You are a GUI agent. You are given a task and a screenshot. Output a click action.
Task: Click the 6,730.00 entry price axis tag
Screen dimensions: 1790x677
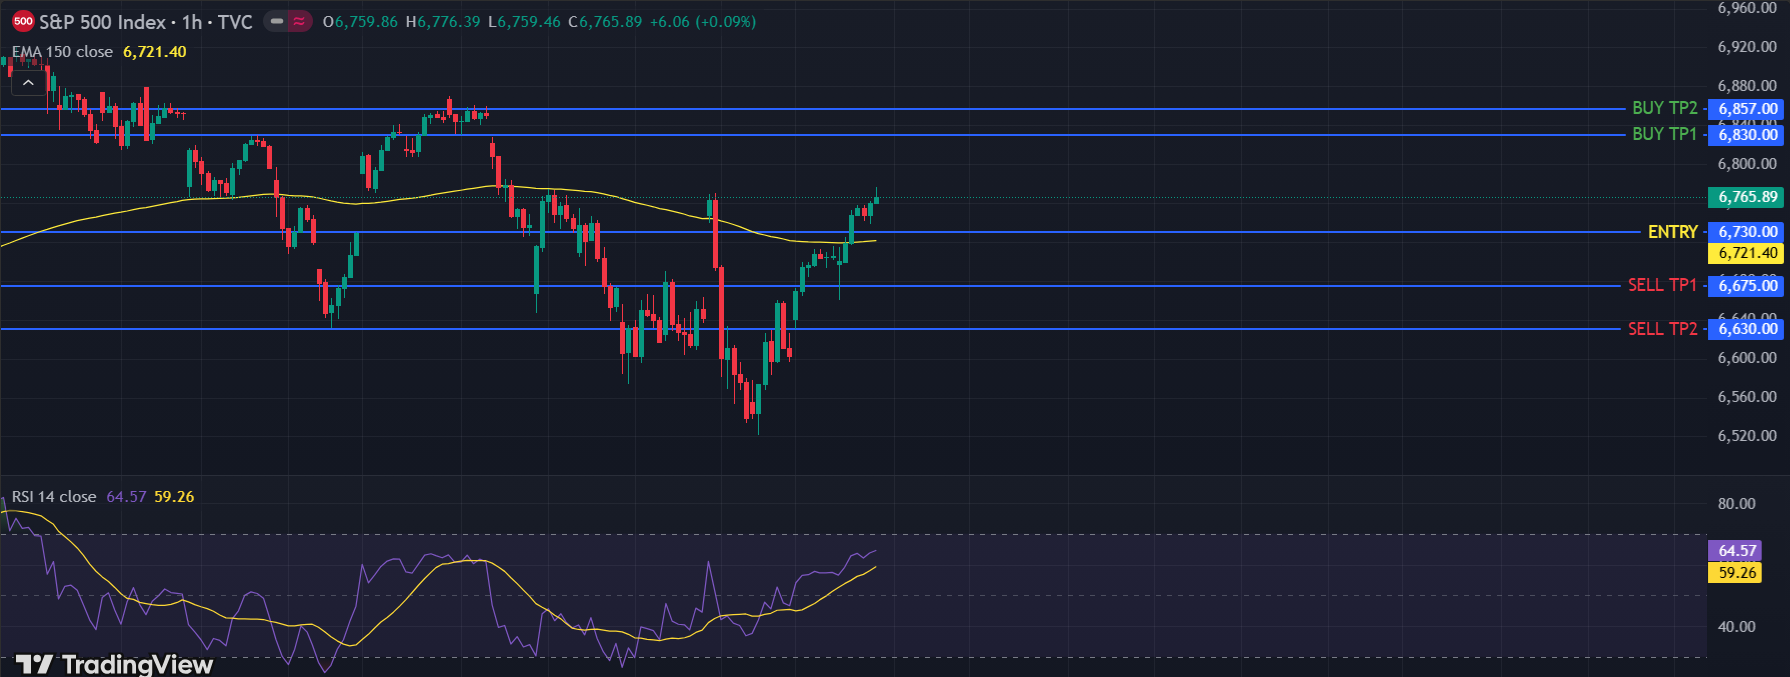[1747, 232]
